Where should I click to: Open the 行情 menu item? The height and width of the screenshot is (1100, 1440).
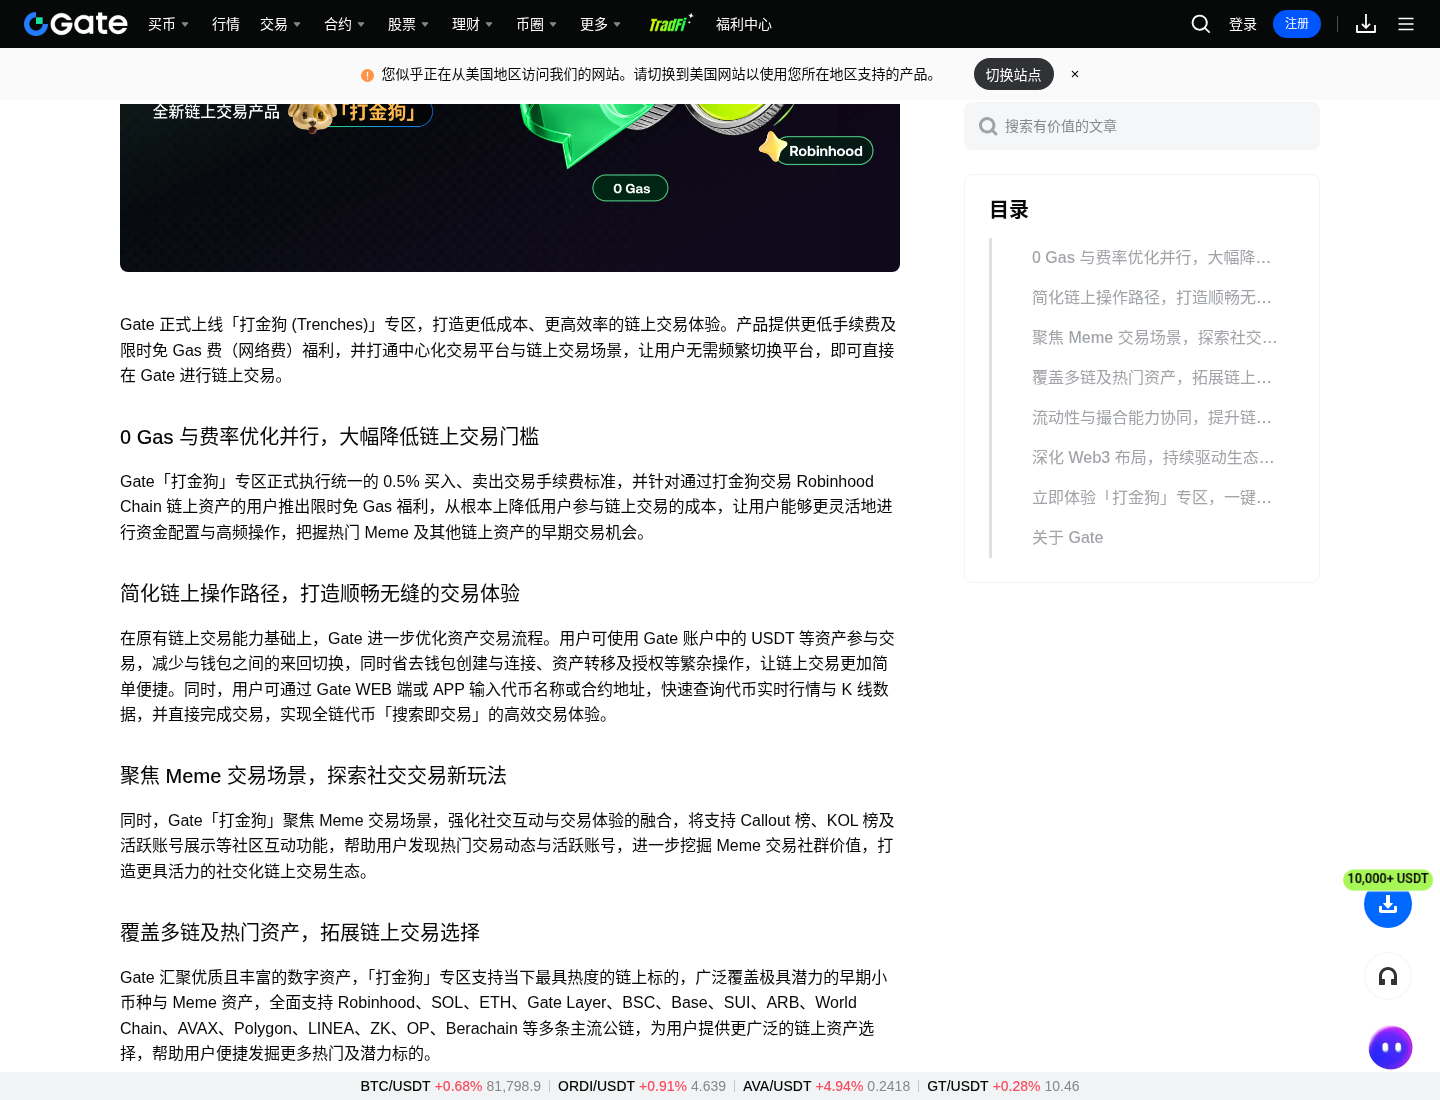click(x=226, y=24)
